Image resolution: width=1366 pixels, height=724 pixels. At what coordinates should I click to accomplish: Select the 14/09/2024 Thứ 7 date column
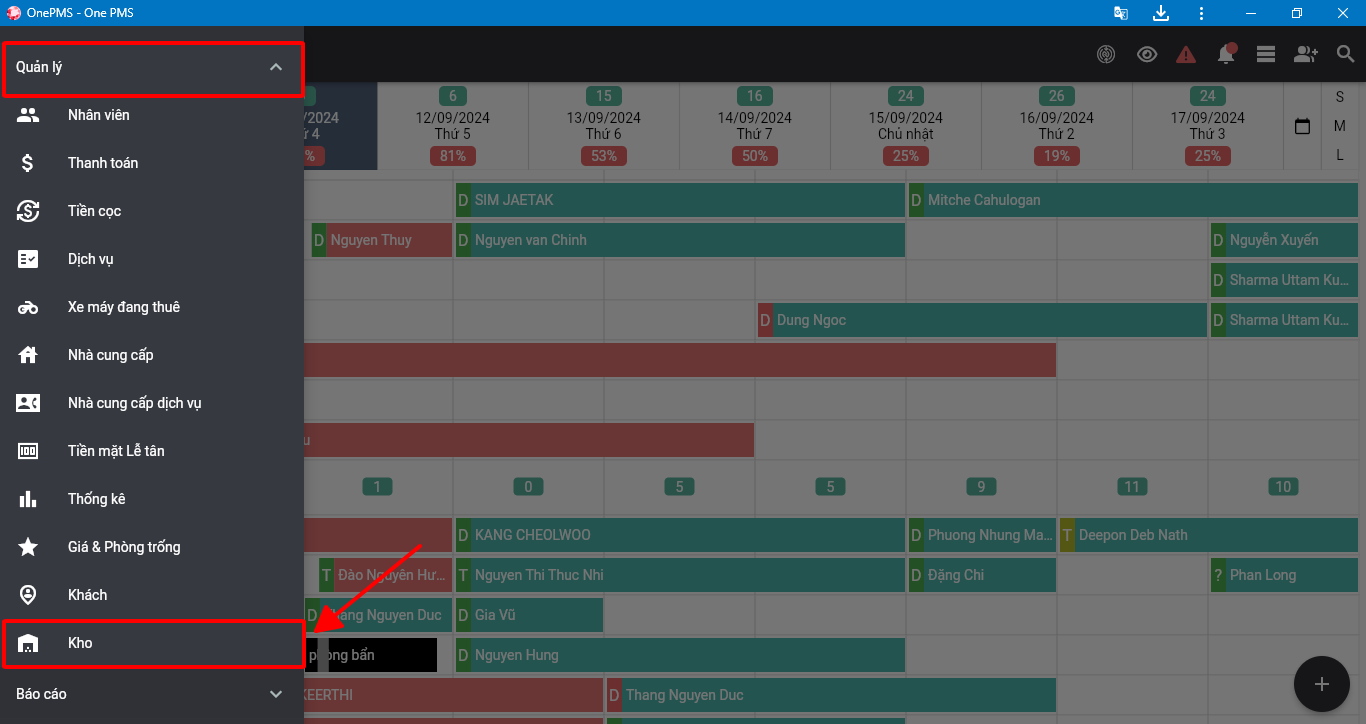pos(755,126)
